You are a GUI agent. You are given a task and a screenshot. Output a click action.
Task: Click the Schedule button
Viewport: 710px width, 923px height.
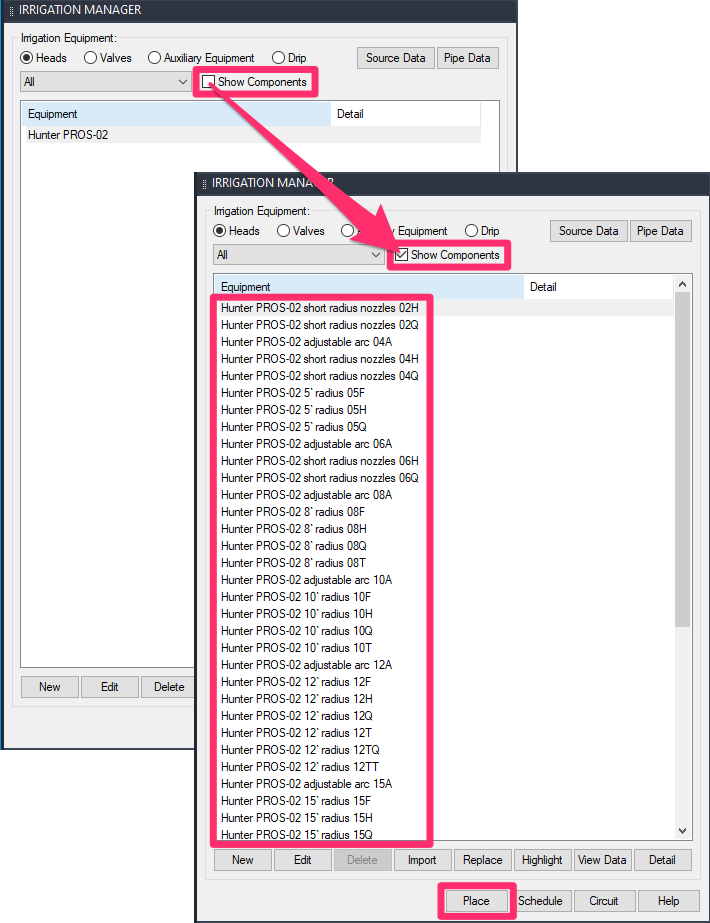(x=540, y=901)
